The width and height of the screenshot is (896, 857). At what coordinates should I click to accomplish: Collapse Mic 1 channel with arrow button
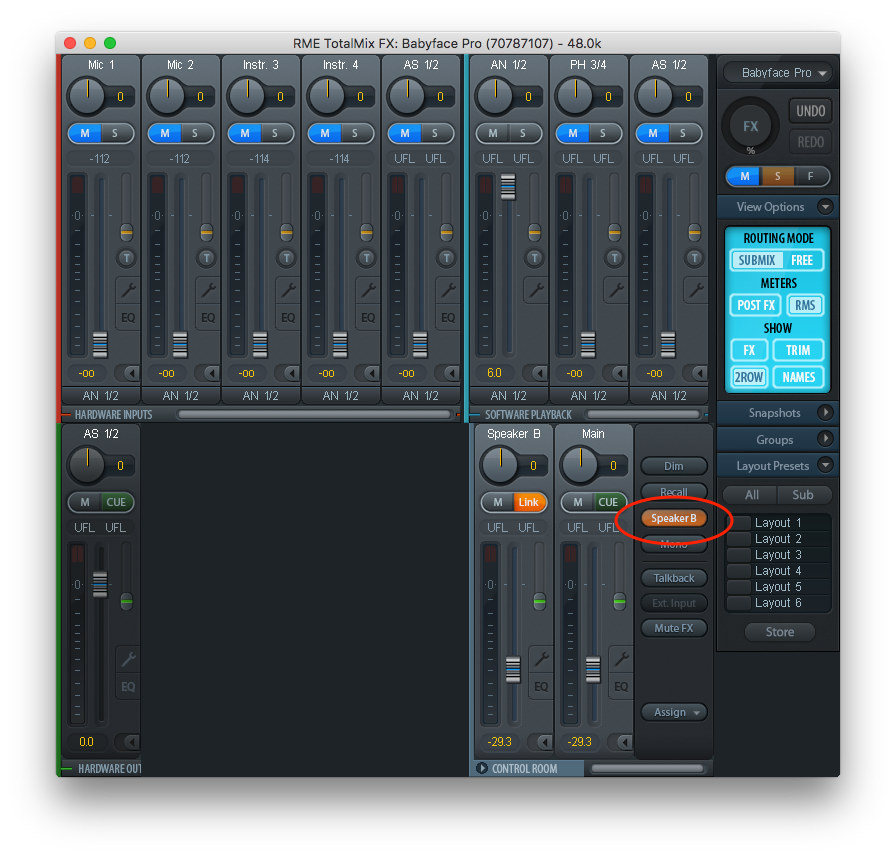tap(129, 373)
